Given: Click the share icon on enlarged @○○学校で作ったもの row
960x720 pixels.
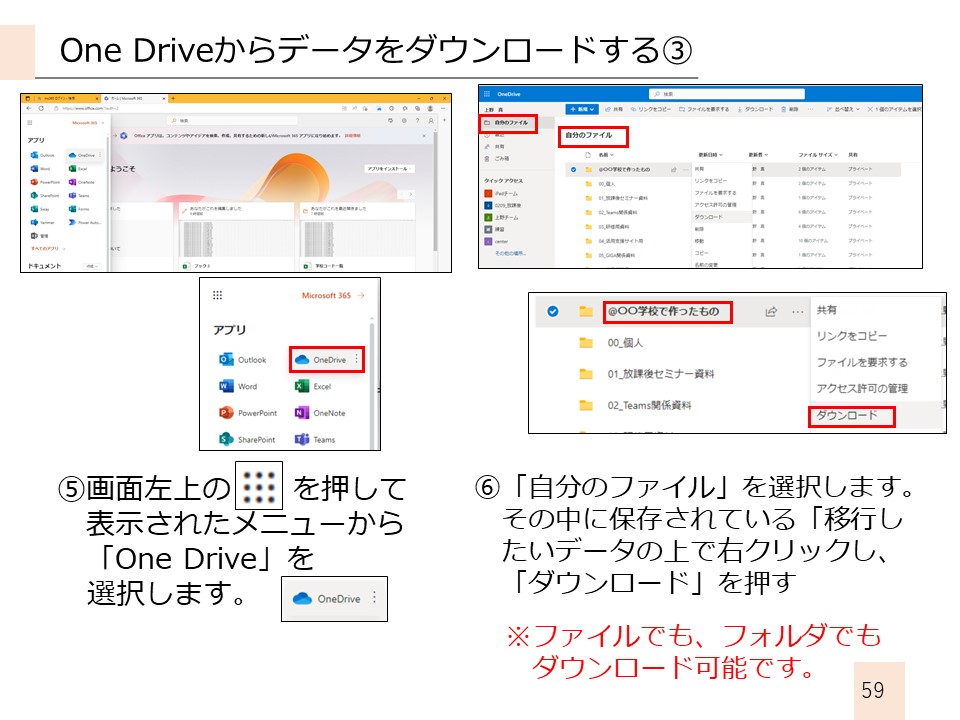Looking at the screenshot, I should [x=771, y=312].
